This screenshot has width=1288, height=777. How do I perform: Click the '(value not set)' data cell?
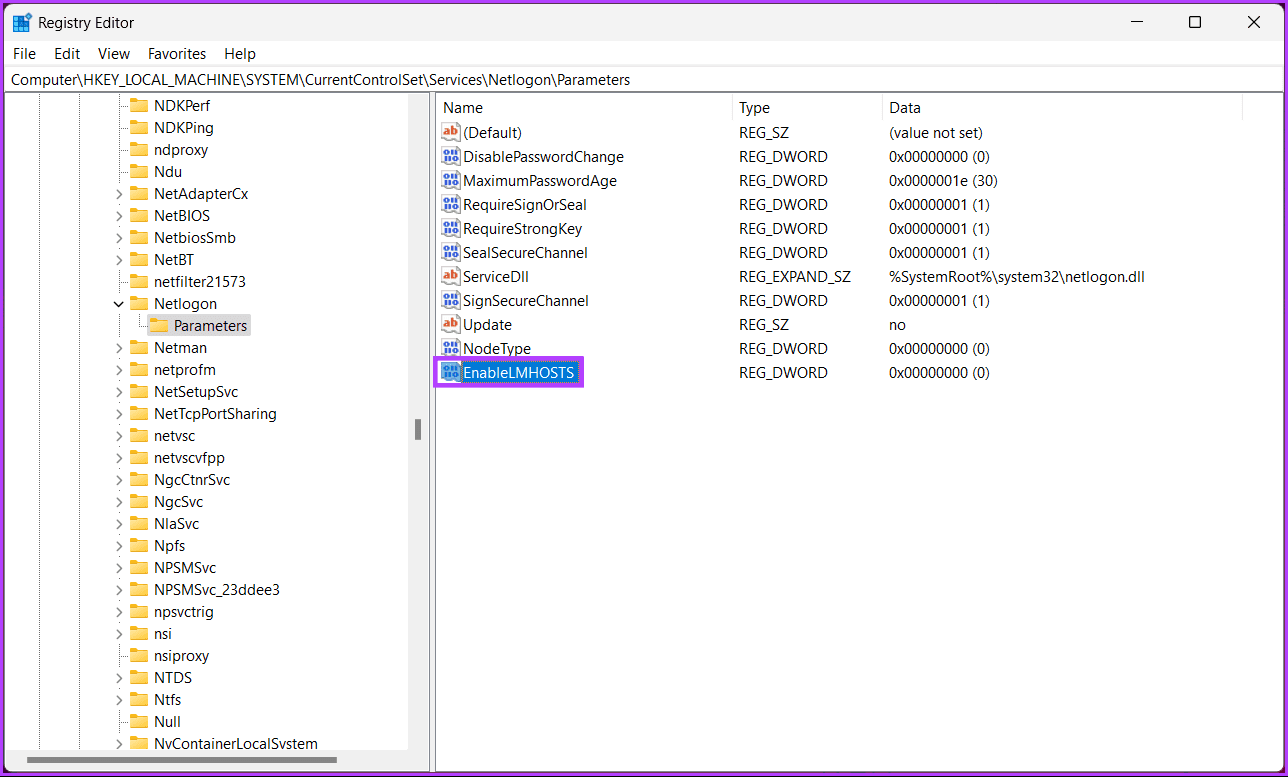[x=936, y=132]
